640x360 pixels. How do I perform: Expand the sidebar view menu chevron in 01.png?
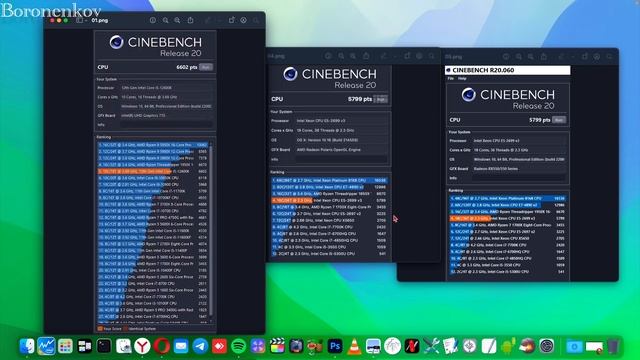[x=85, y=20]
